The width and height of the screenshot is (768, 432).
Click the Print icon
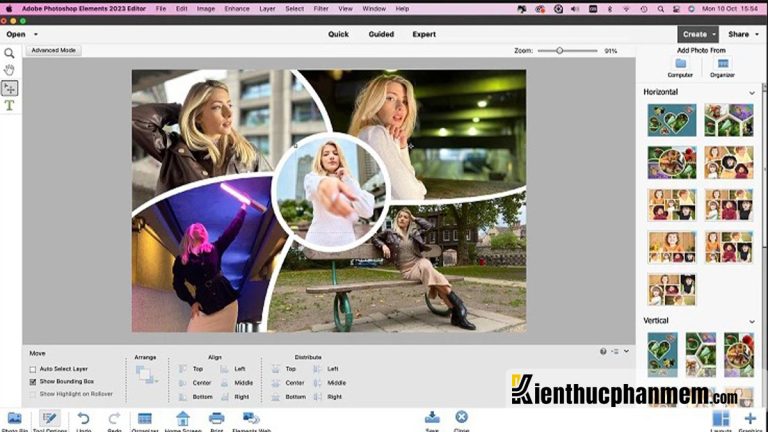pyautogui.click(x=216, y=419)
